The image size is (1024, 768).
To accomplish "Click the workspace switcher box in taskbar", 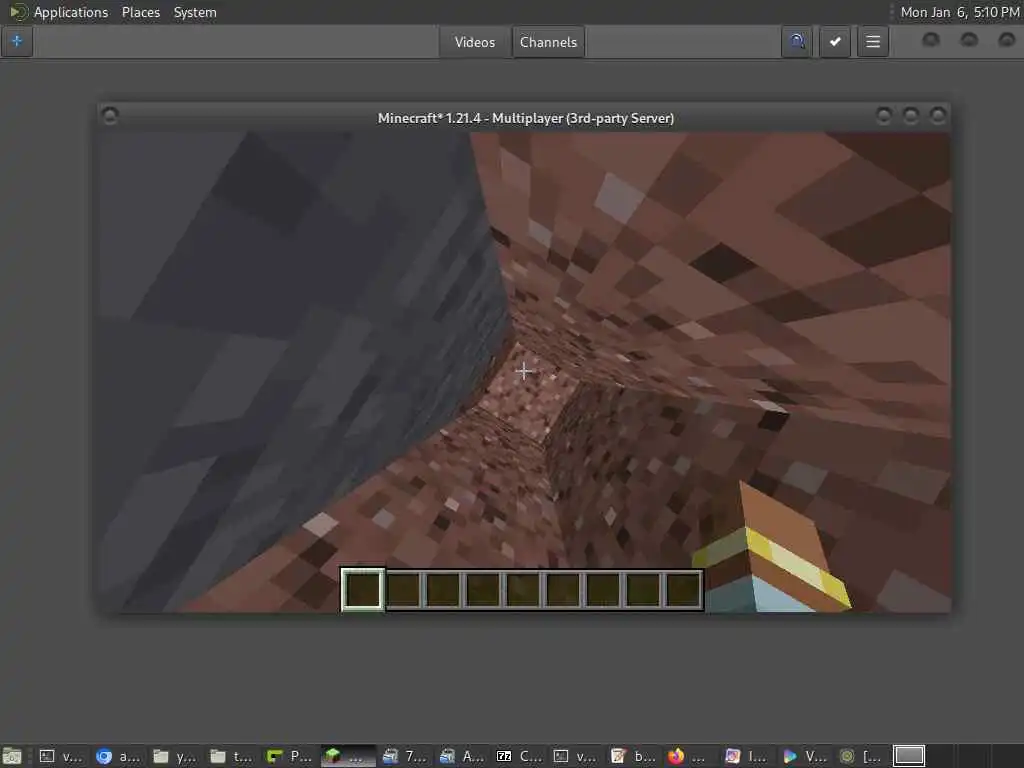I will point(909,756).
